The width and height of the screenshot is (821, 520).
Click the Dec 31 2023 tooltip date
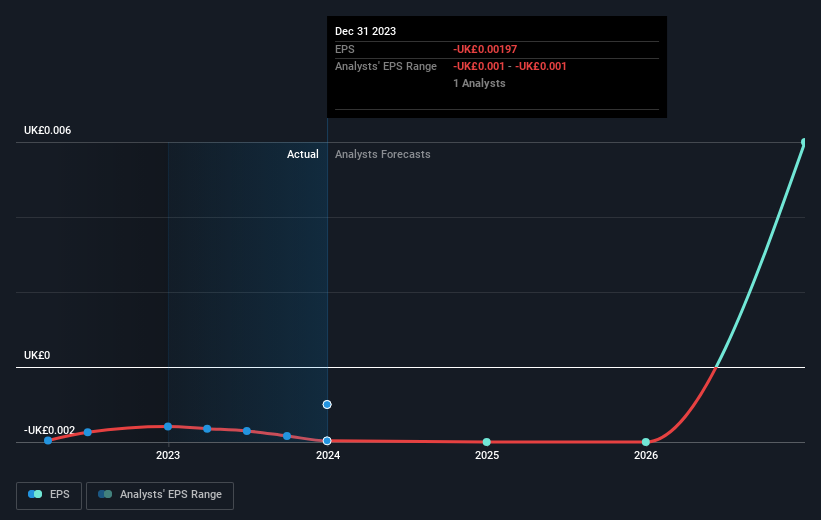tap(365, 31)
